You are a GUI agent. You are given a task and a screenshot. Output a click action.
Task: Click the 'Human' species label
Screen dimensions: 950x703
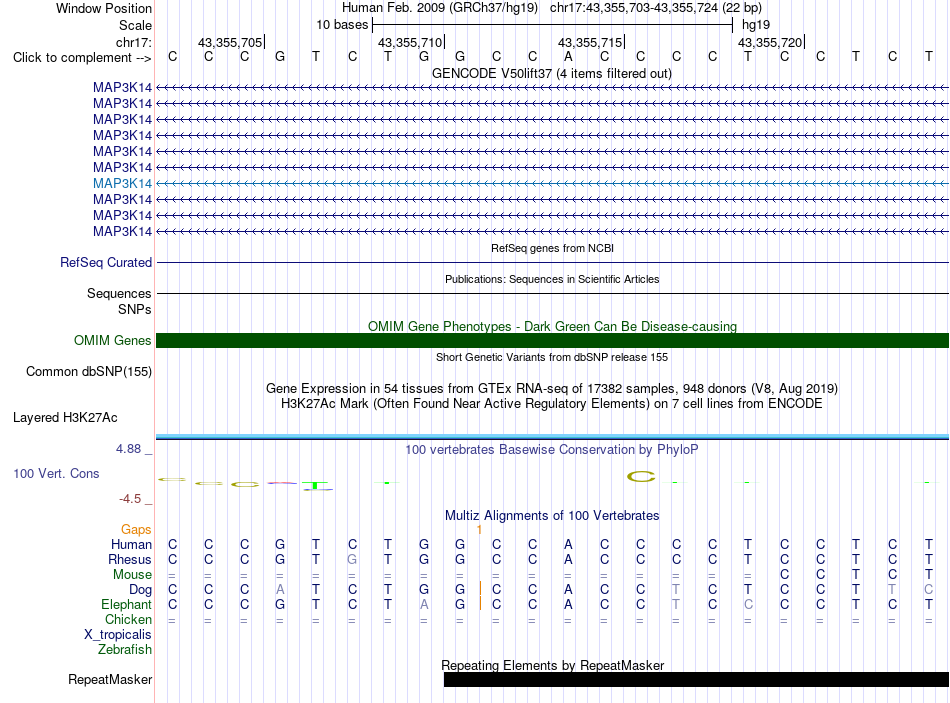pyautogui.click(x=131, y=545)
